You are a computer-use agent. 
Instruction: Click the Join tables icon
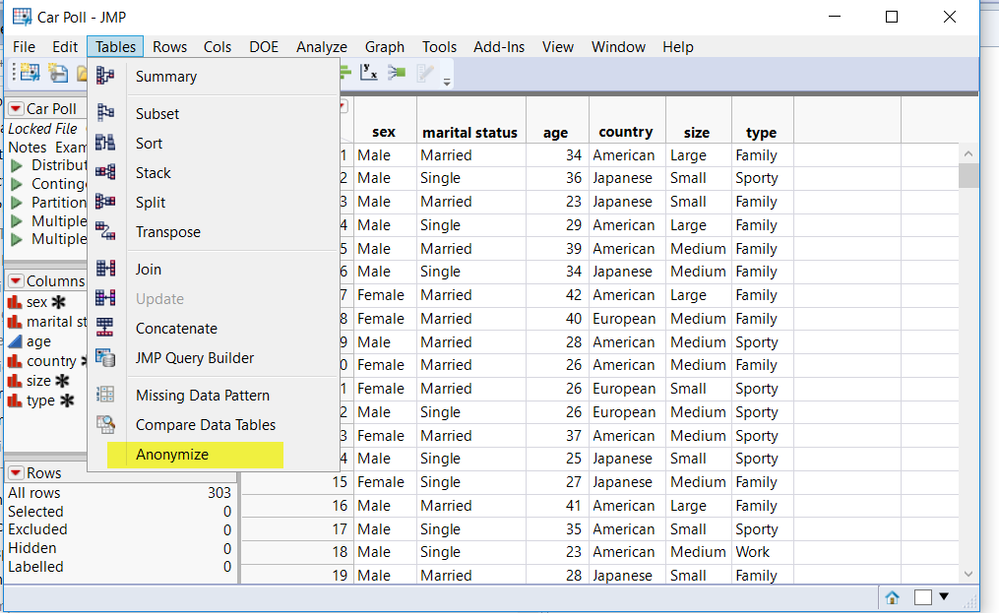(x=105, y=268)
